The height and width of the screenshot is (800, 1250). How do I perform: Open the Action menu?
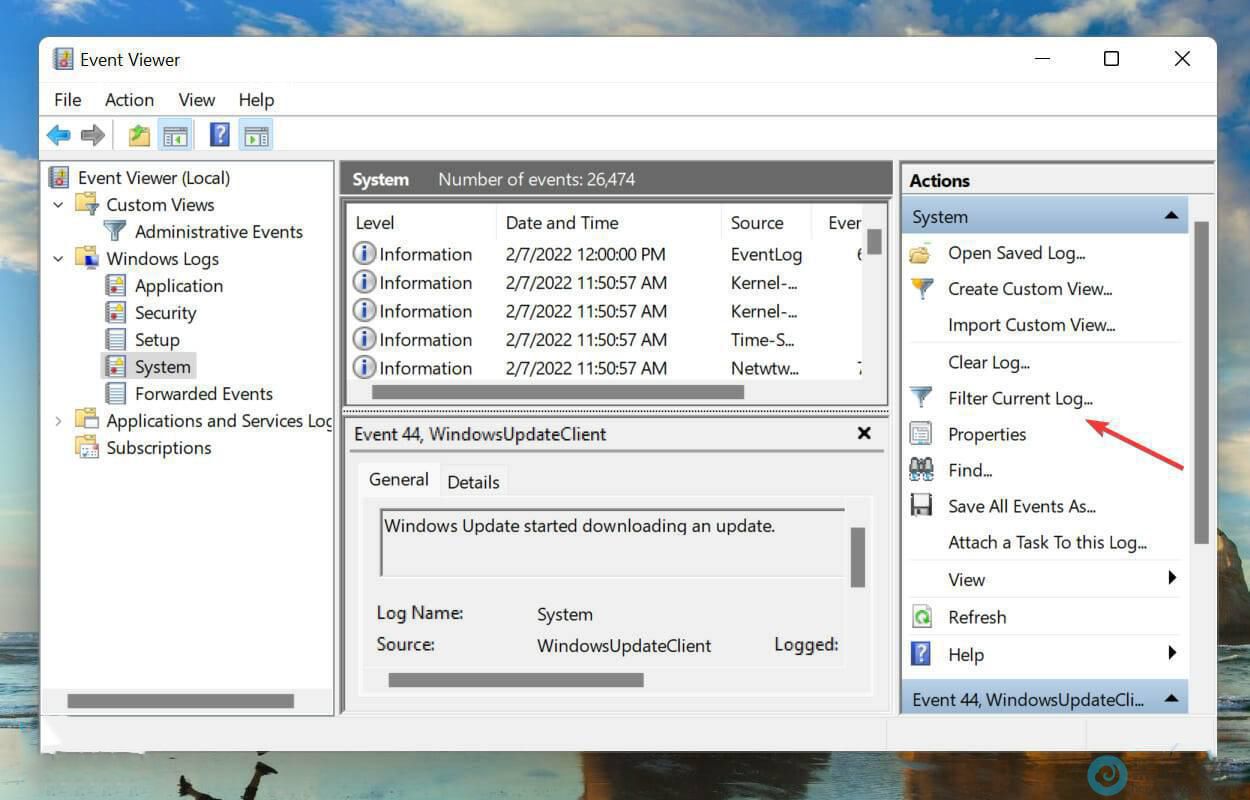129,100
